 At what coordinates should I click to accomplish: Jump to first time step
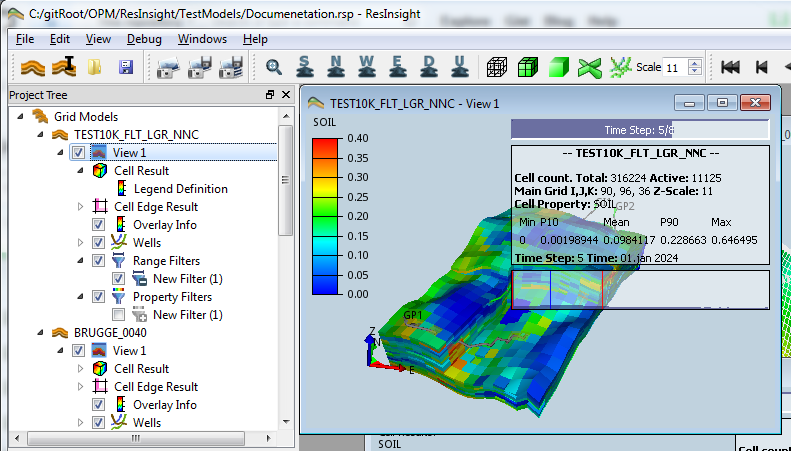pyautogui.click(x=730, y=67)
